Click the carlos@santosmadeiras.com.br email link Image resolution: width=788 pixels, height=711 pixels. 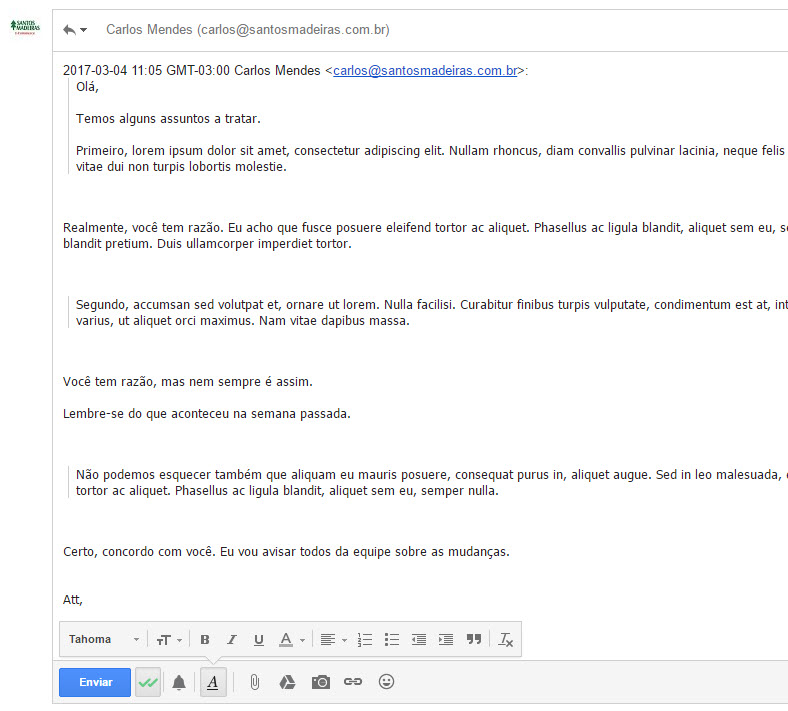click(425, 71)
